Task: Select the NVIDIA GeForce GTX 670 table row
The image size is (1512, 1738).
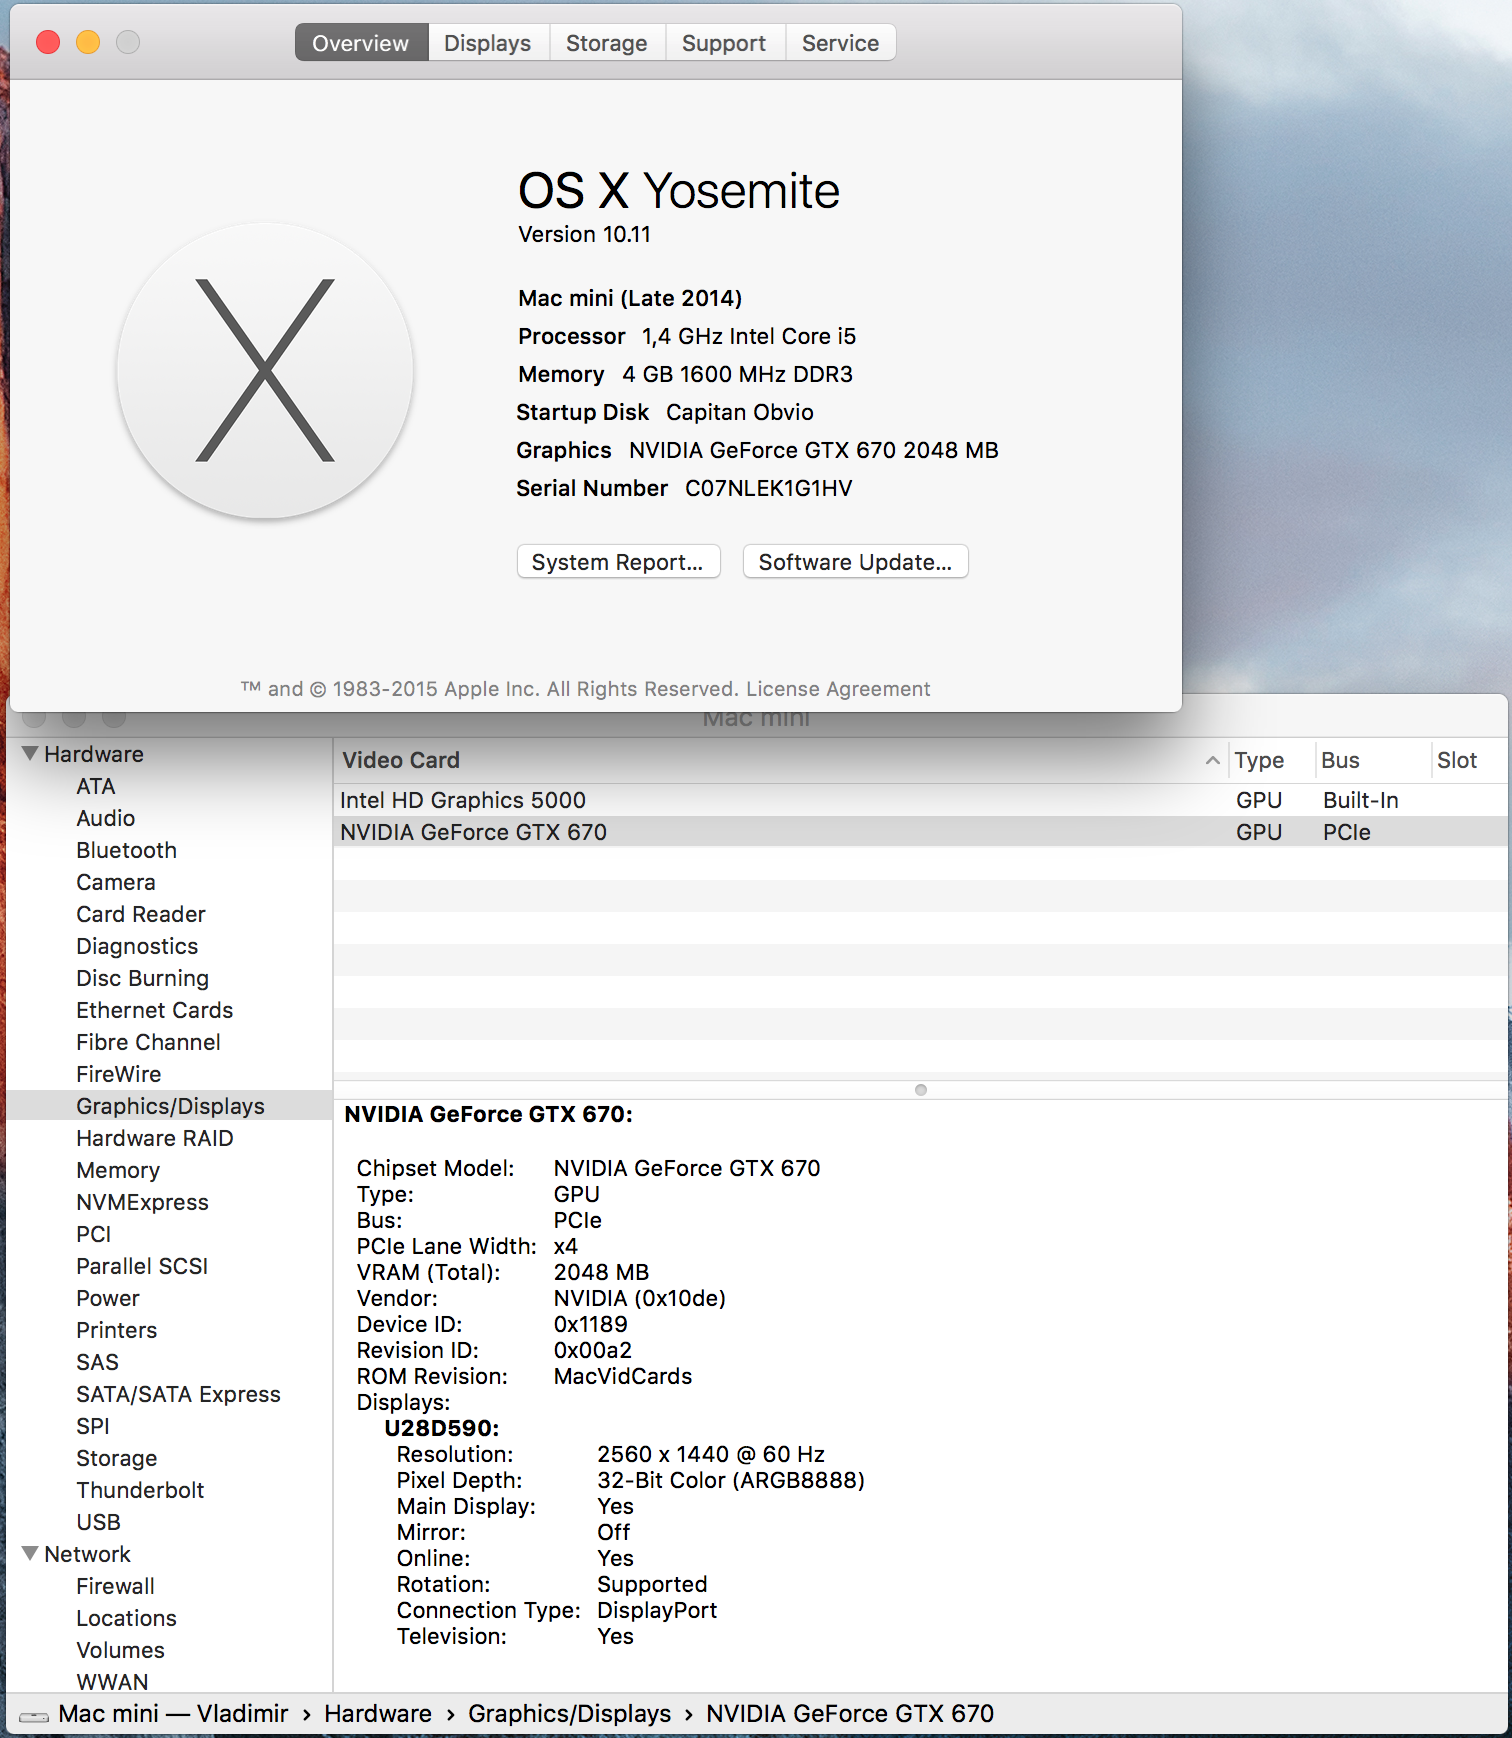Action: tap(920, 832)
